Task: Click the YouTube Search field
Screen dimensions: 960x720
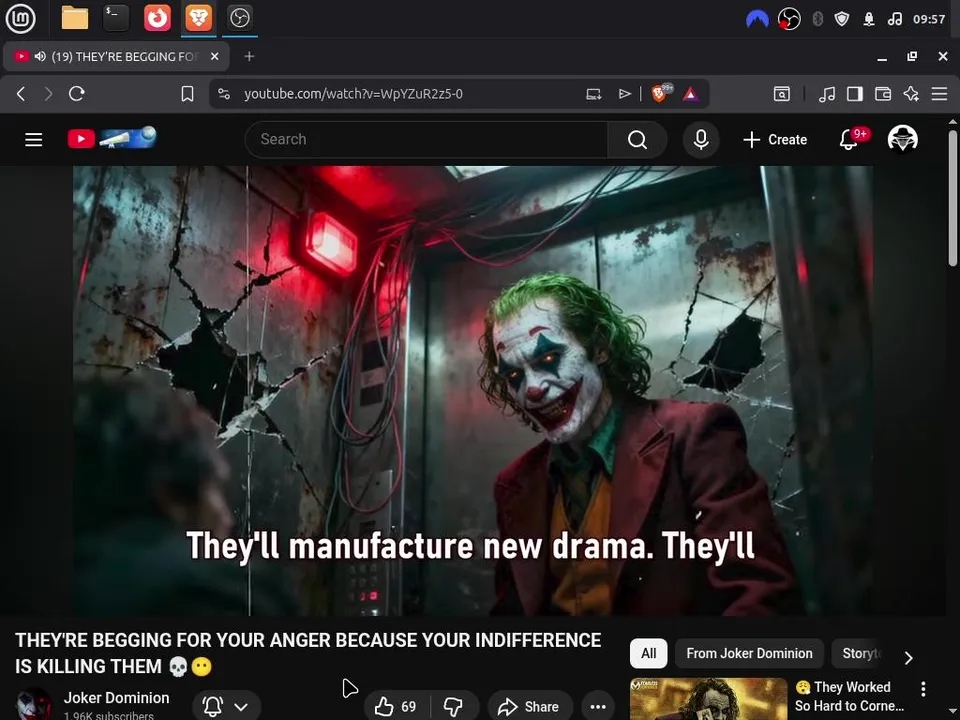Action: (x=426, y=140)
